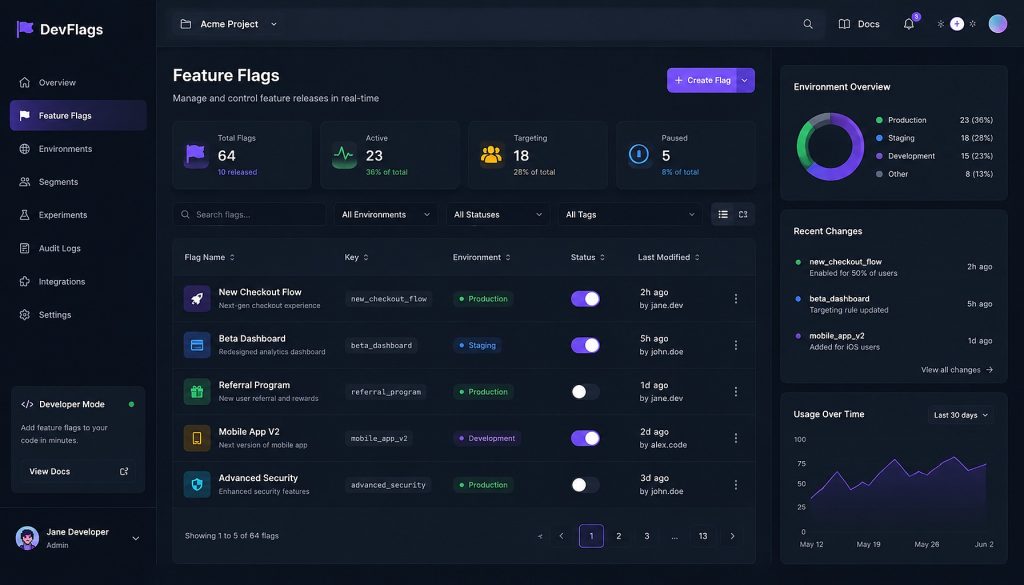Open the All Tags filter

pyautogui.click(x=630, y=214)
